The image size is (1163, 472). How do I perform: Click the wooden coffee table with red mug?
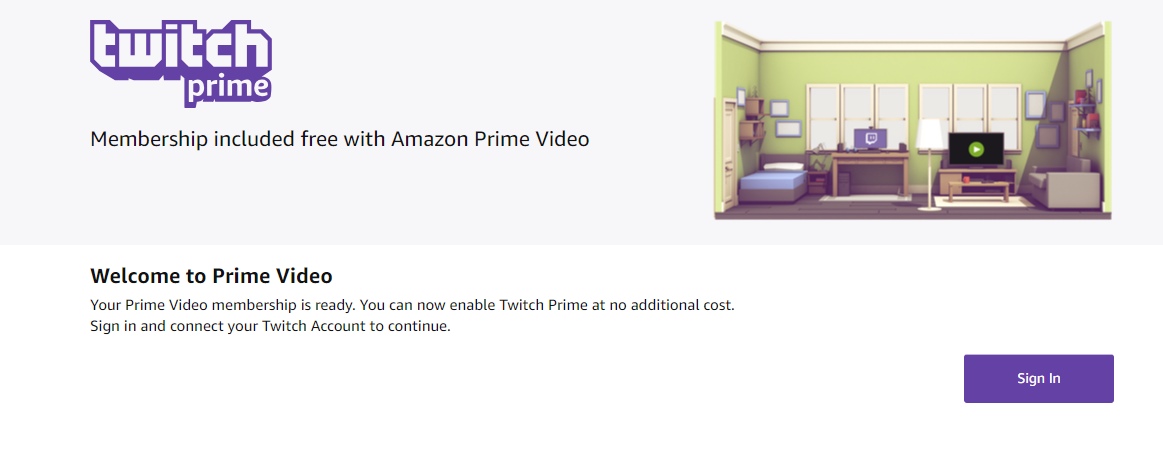click(x=978, y=189)
